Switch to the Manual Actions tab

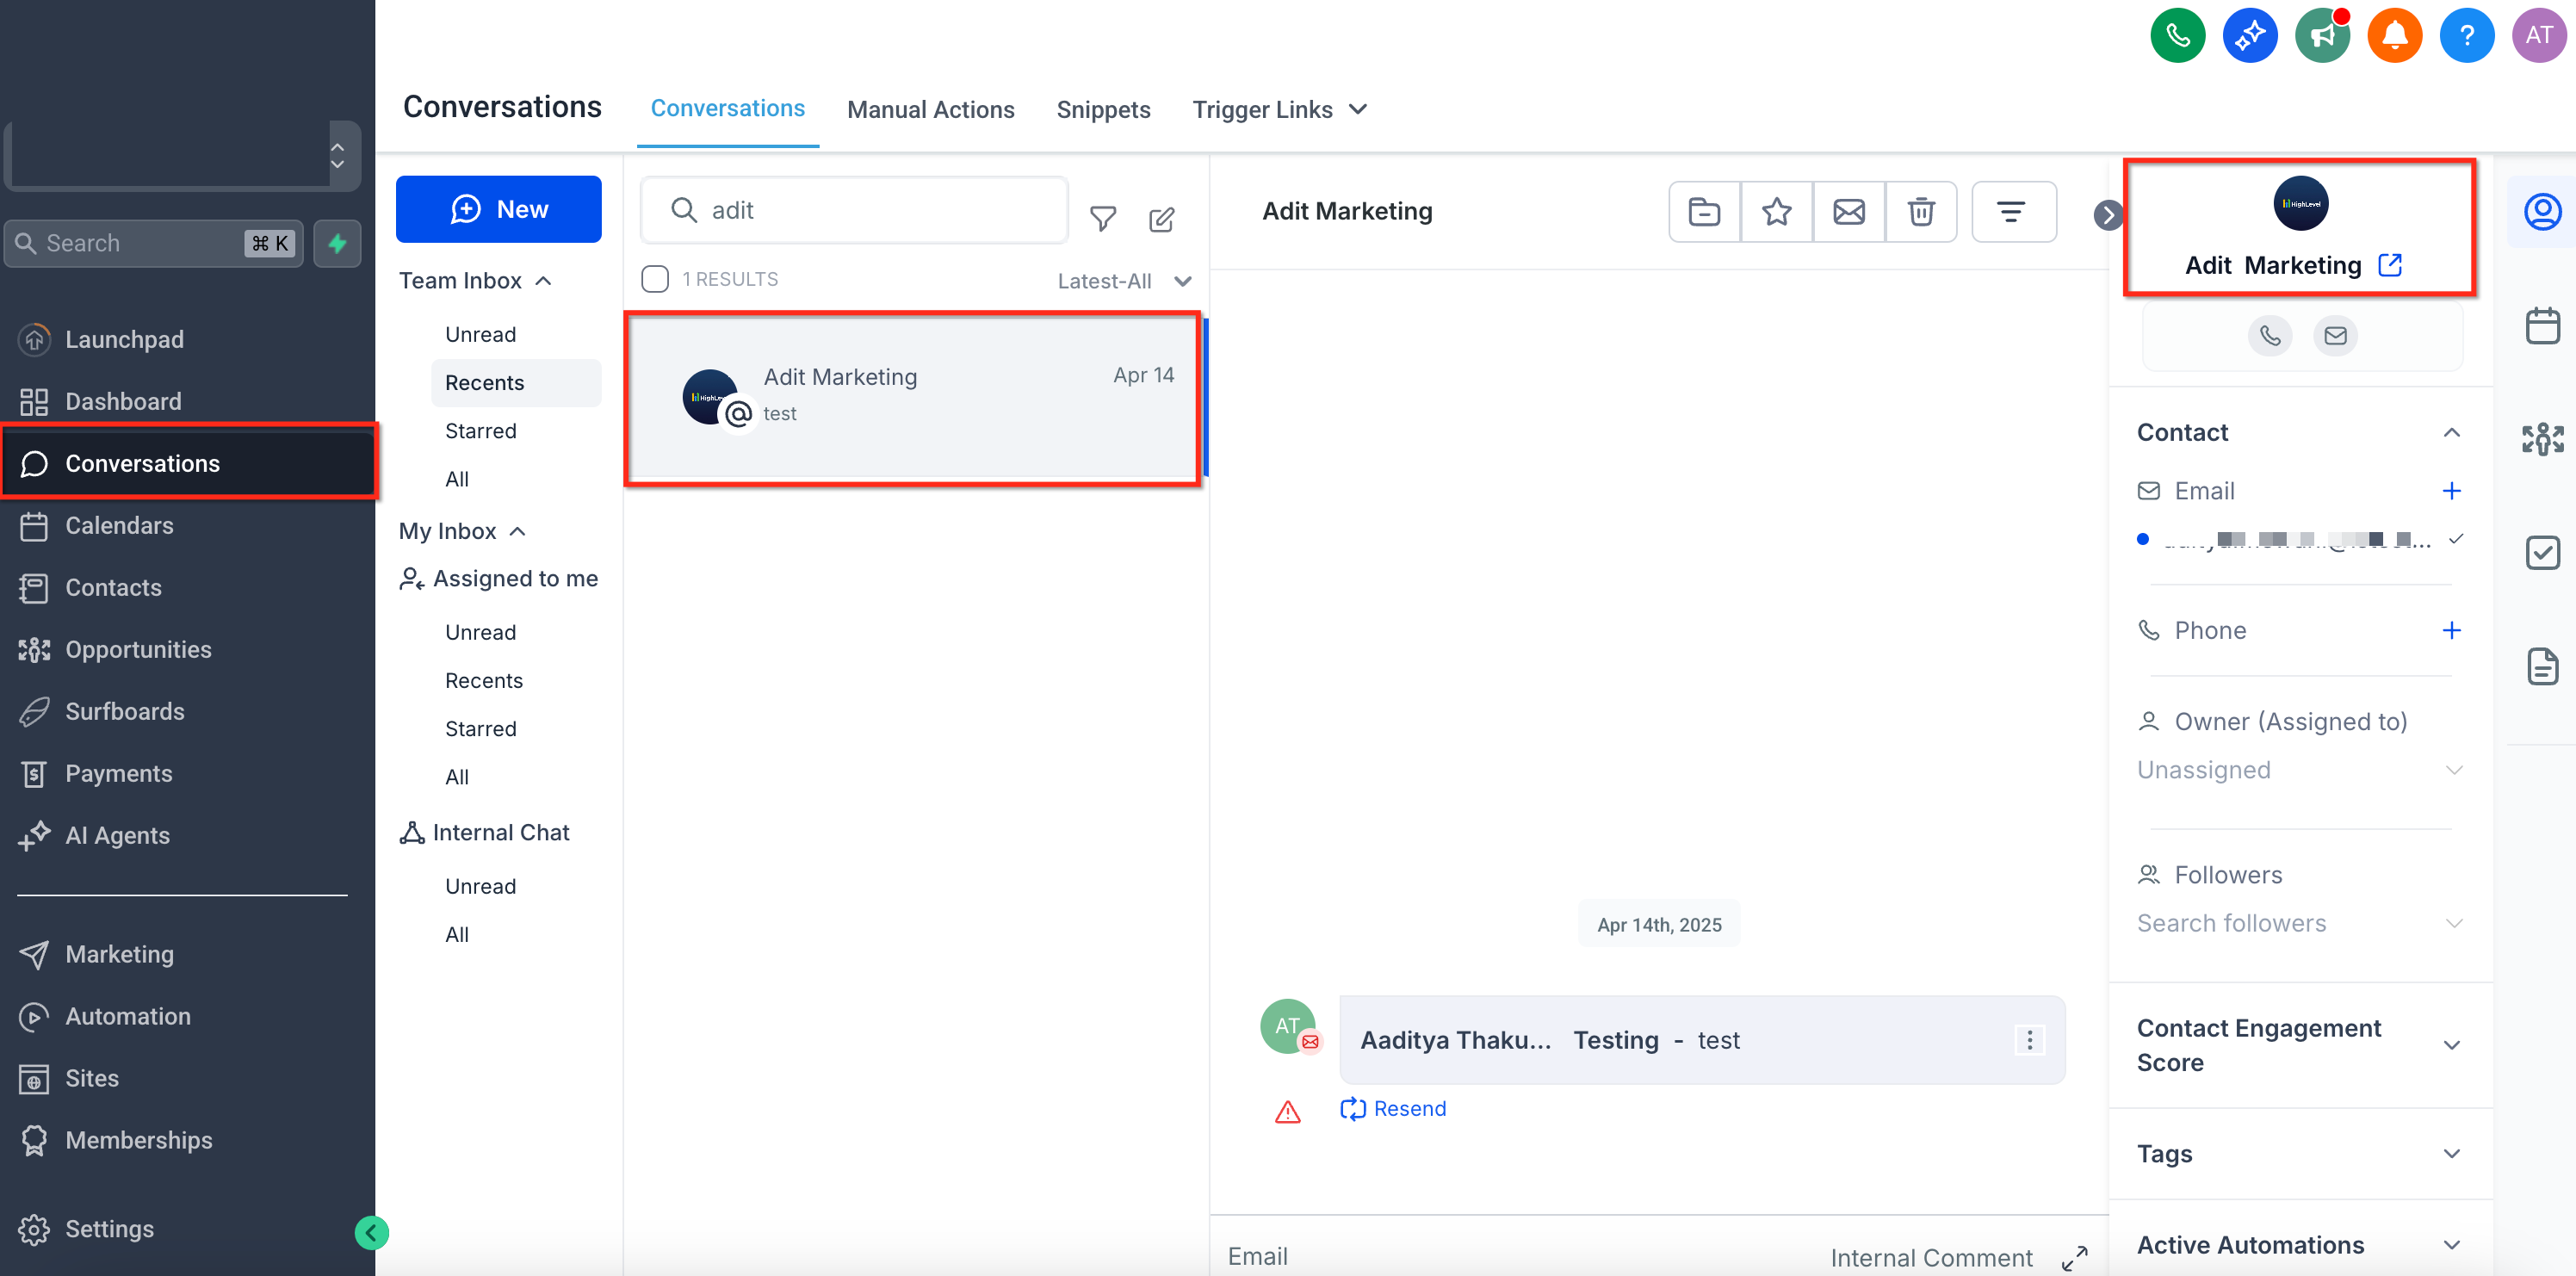pyautogui.click(x=930, y=109)
